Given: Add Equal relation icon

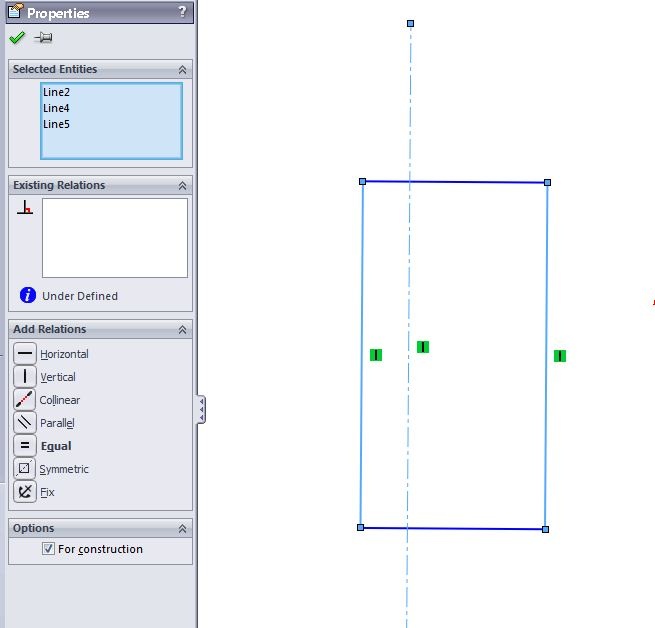Looking at the screenshot, I should pyautogui.click(x=25, y=445).
